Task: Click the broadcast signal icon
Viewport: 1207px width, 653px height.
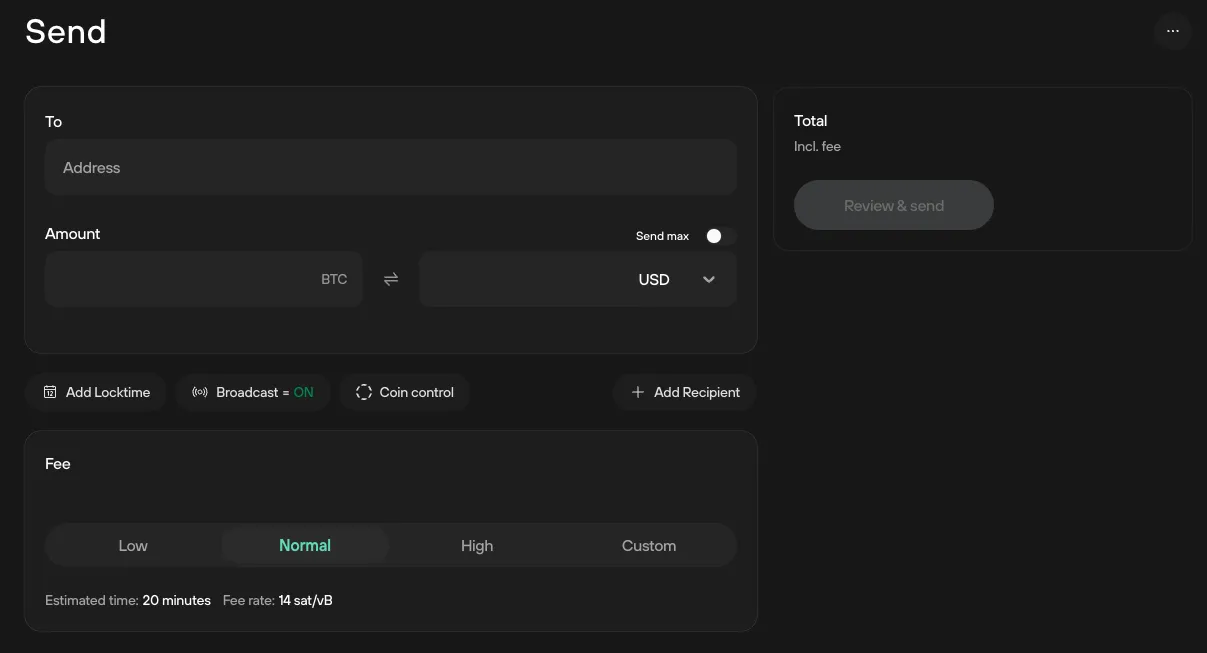Action: (x=199, y=392)
